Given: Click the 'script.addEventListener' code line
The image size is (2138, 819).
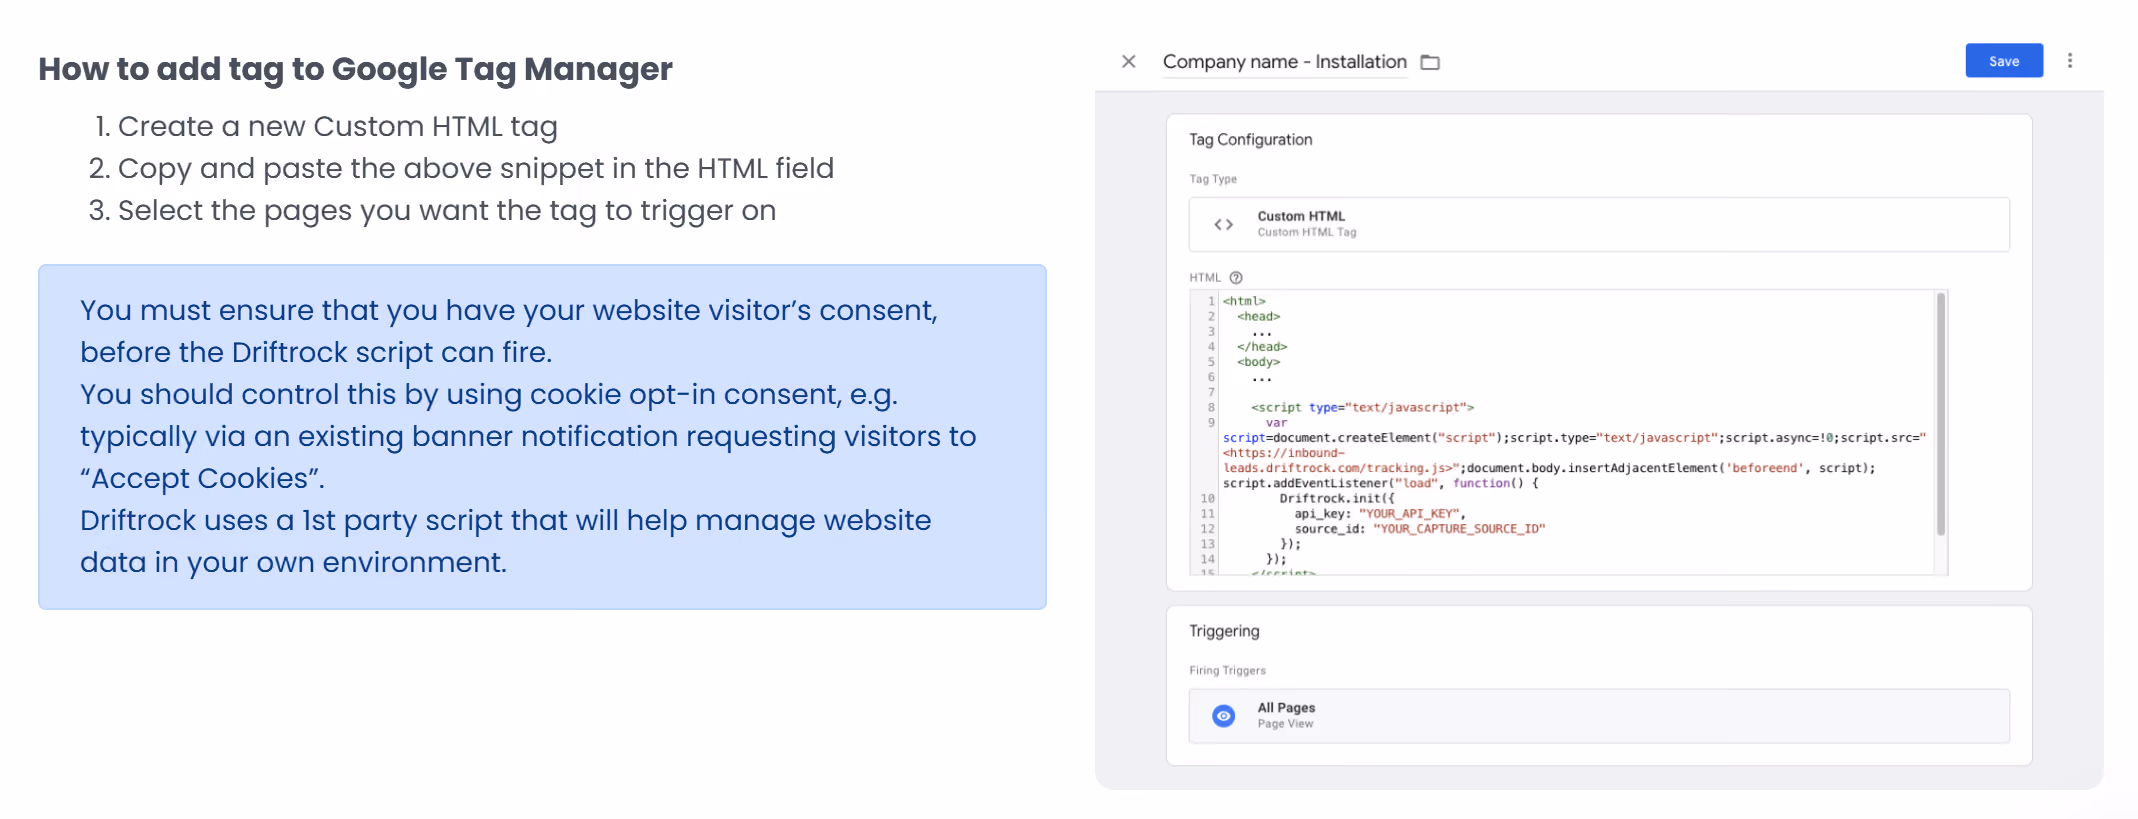Looking at the screenshot, I should click(1381, 484).
